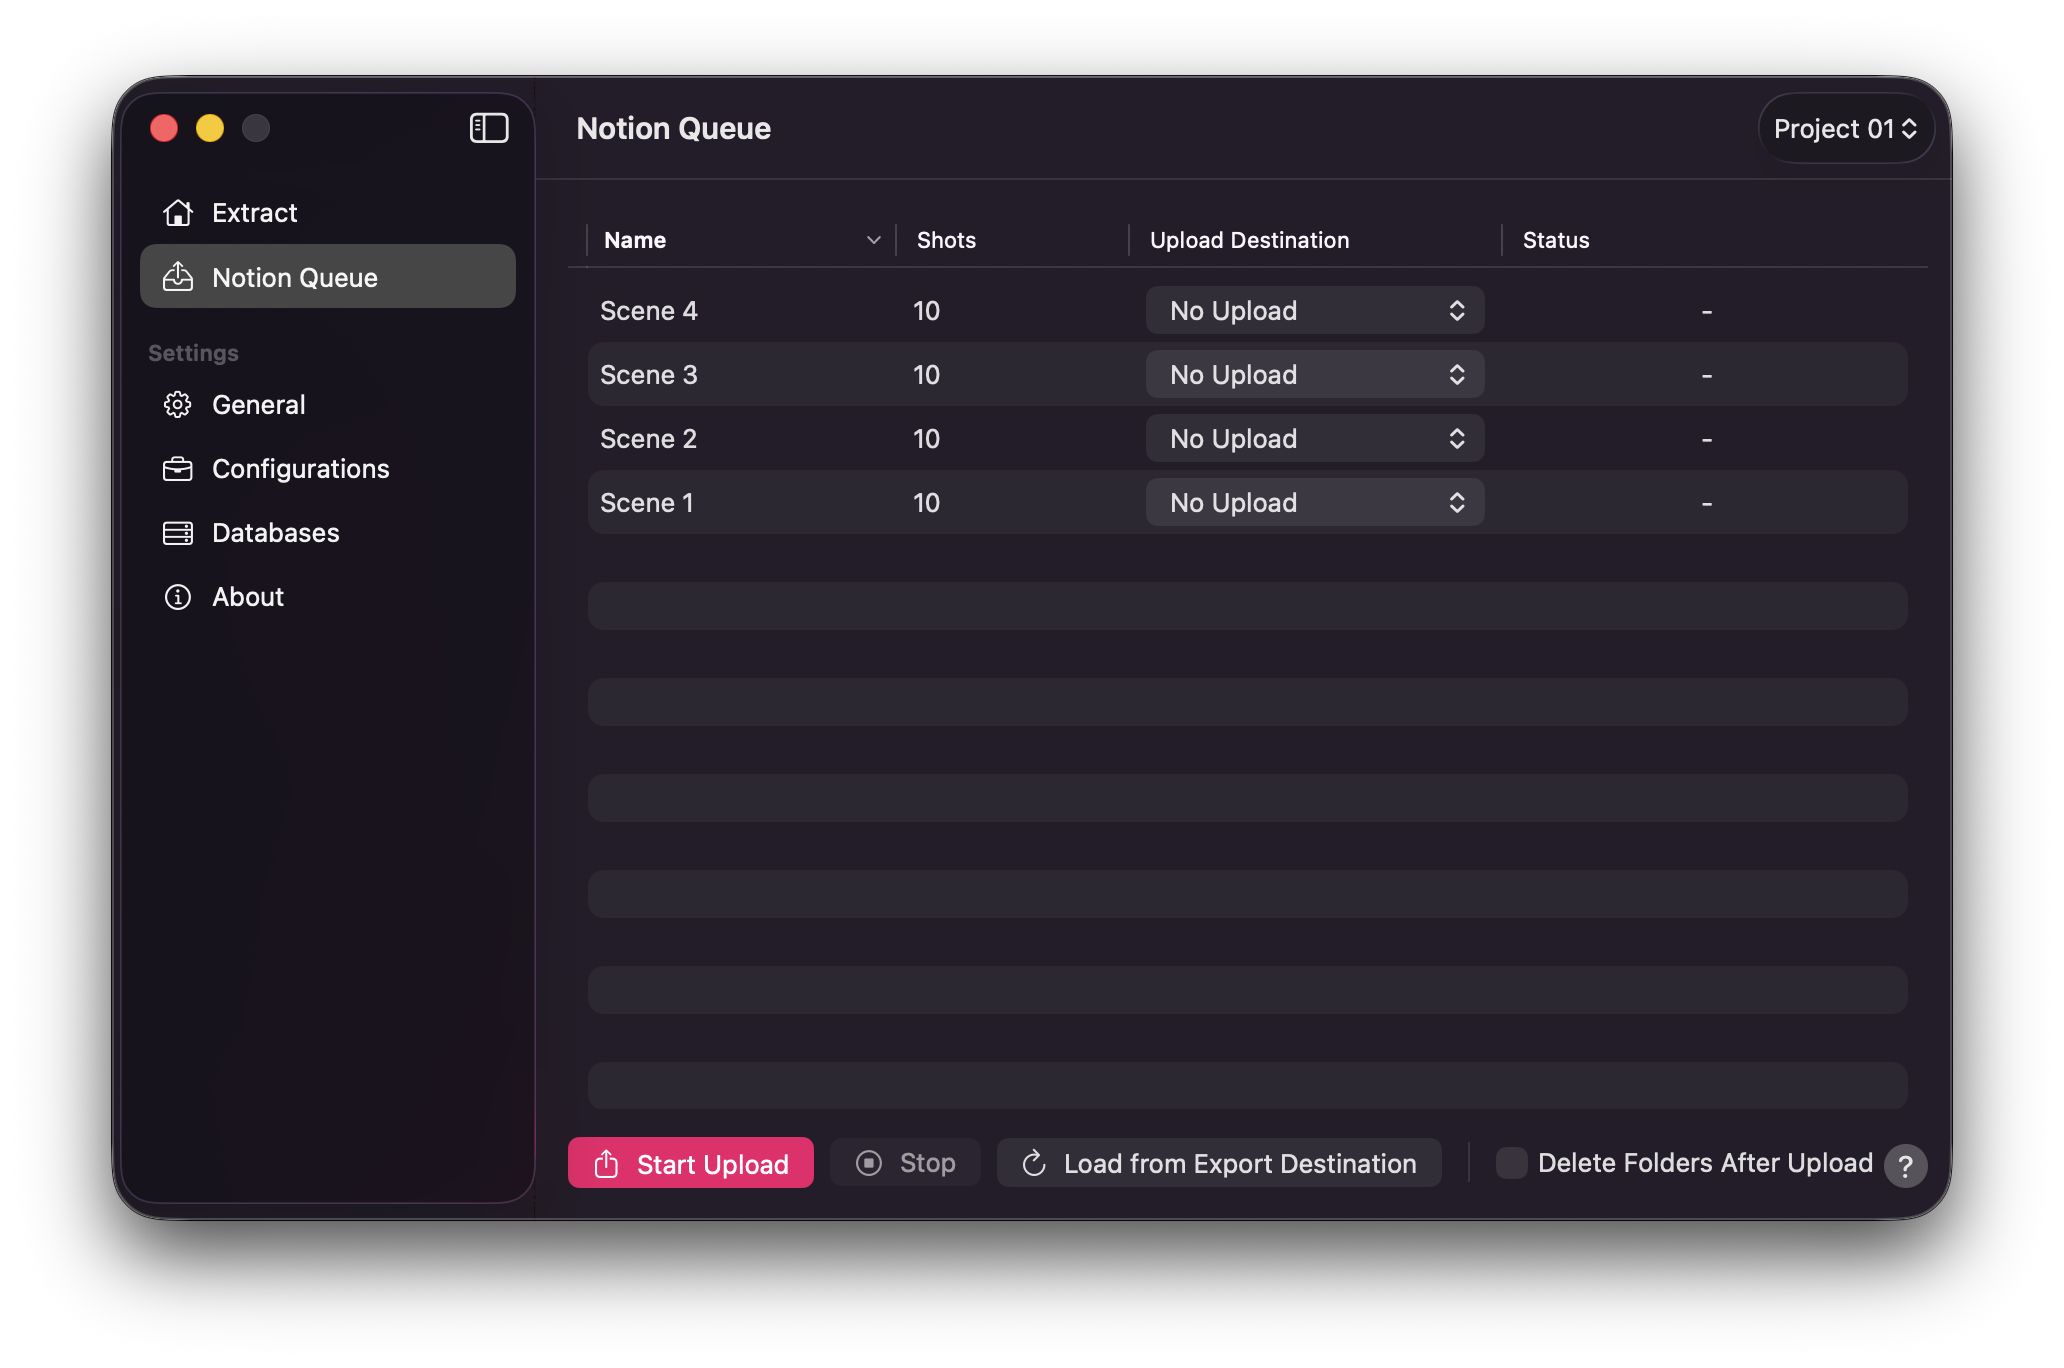Open the About page
The width and height of the screenshot is (2064, 1368).
coord(328,597)
